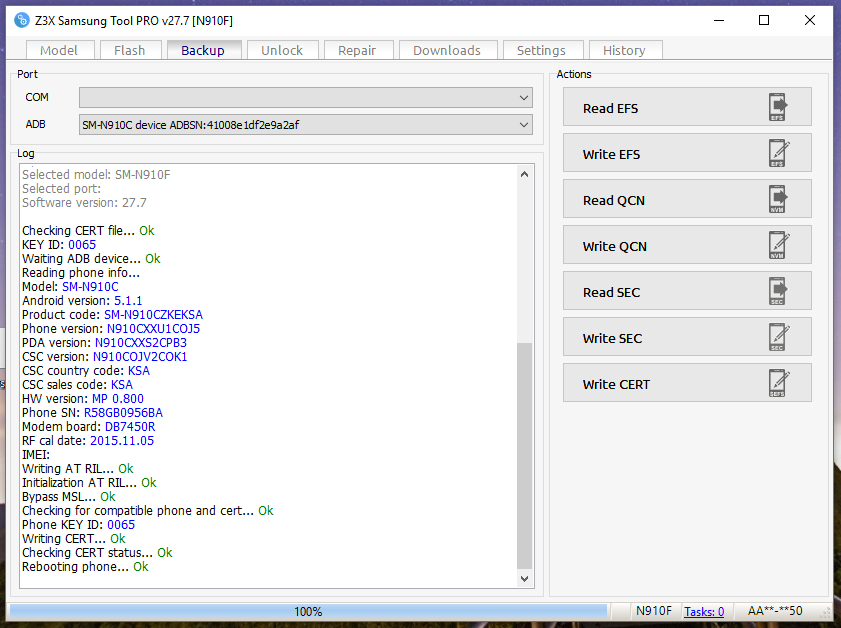This screenshot has width=841, height=628.
Task: Click CSC version N910COJV2COK1
Action: 140,357
